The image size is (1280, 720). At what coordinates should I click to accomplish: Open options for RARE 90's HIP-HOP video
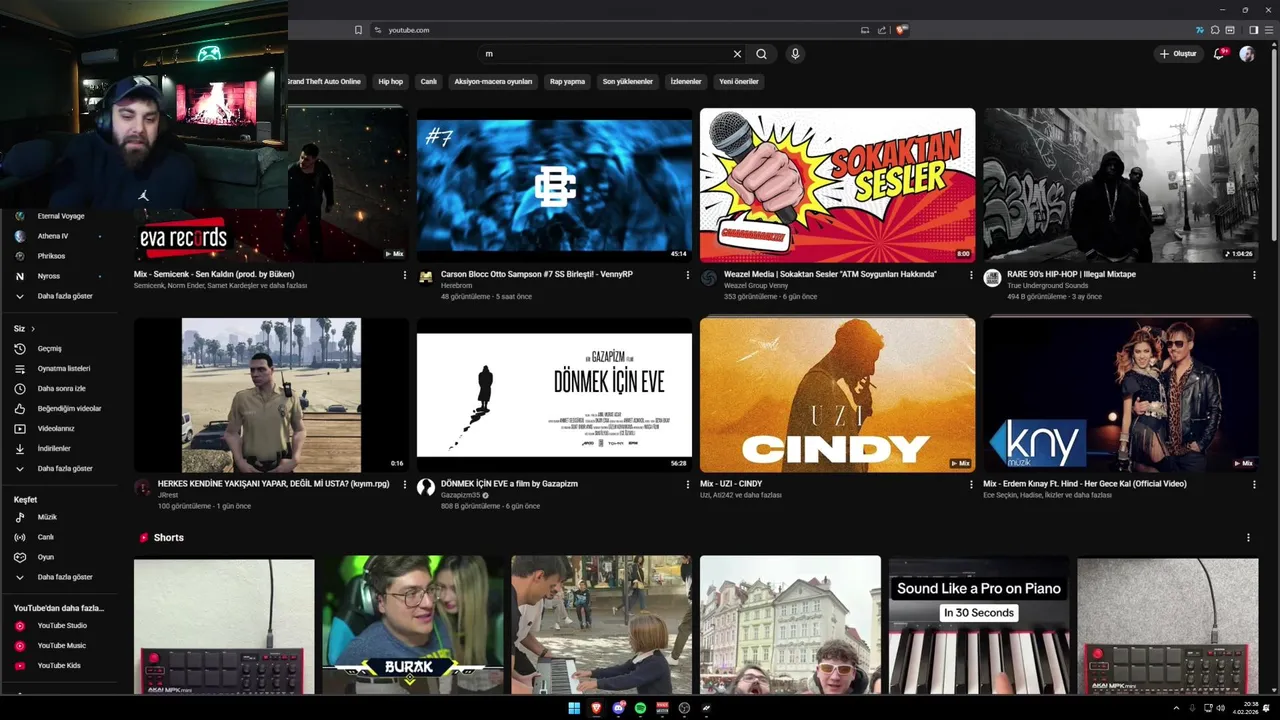click(1254, 275)
